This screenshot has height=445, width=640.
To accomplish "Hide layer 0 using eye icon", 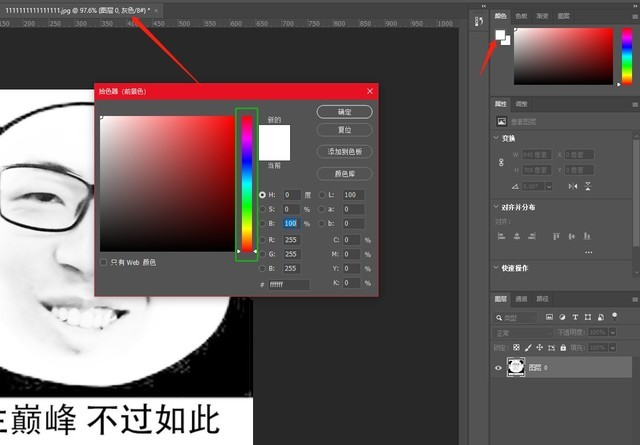I will 498,368.
